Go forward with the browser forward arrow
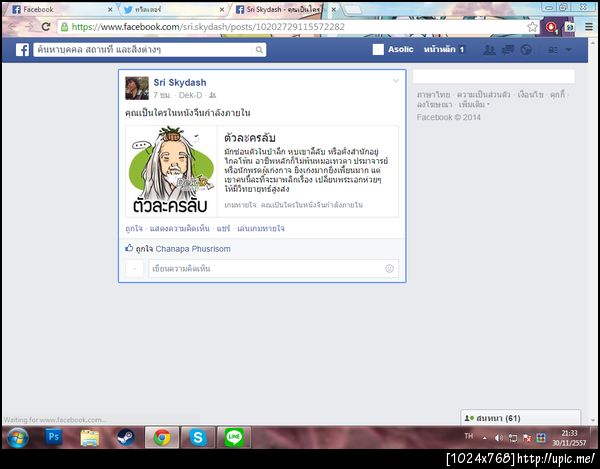 [29, 27]
